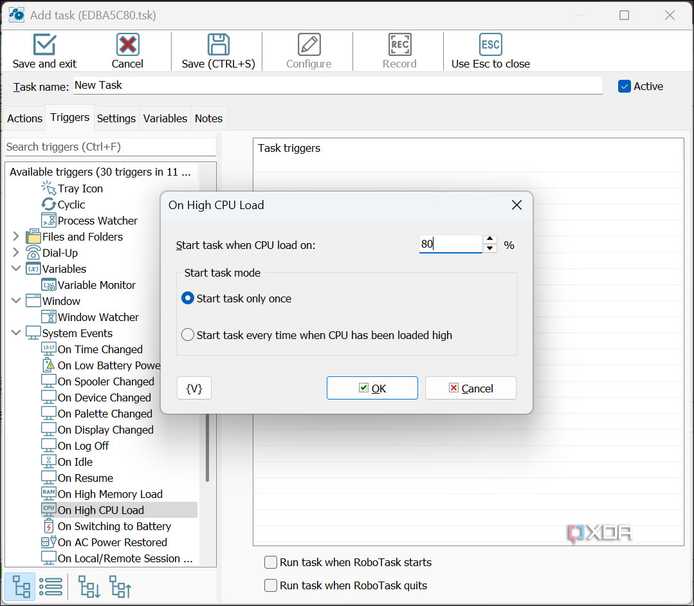The image size is (694, 606).
Task: Close the On High CPU Load dialog
Action: [x=517, y=205]
